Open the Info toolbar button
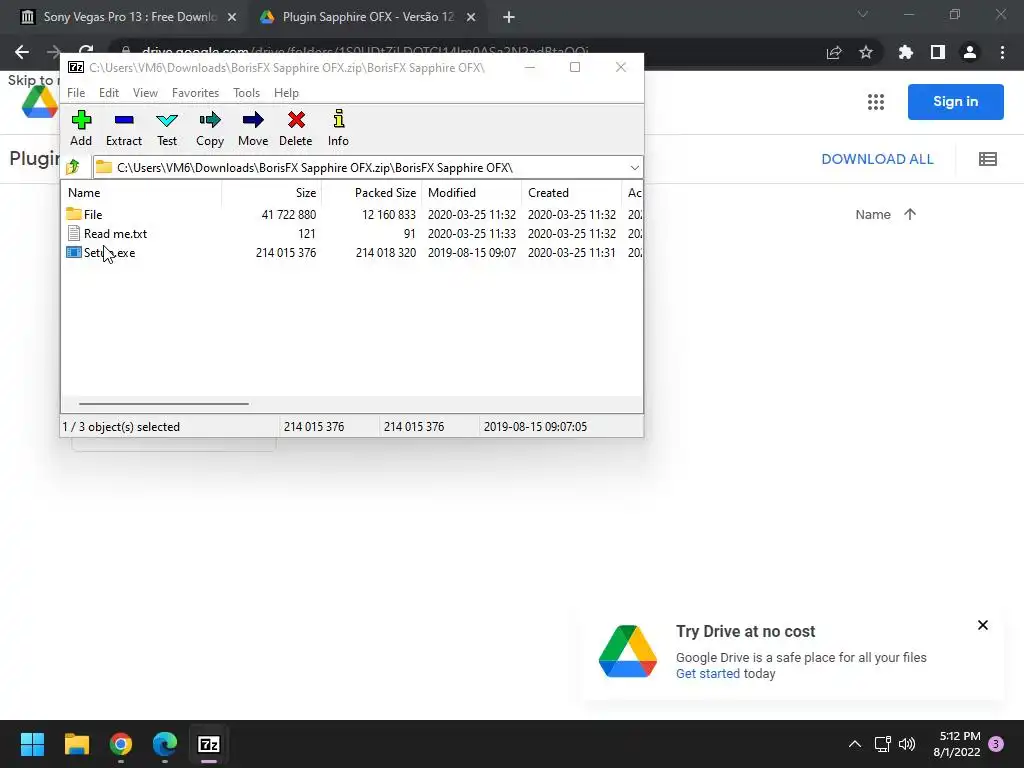The image size is (1024, 768). [x=338, y=129]
